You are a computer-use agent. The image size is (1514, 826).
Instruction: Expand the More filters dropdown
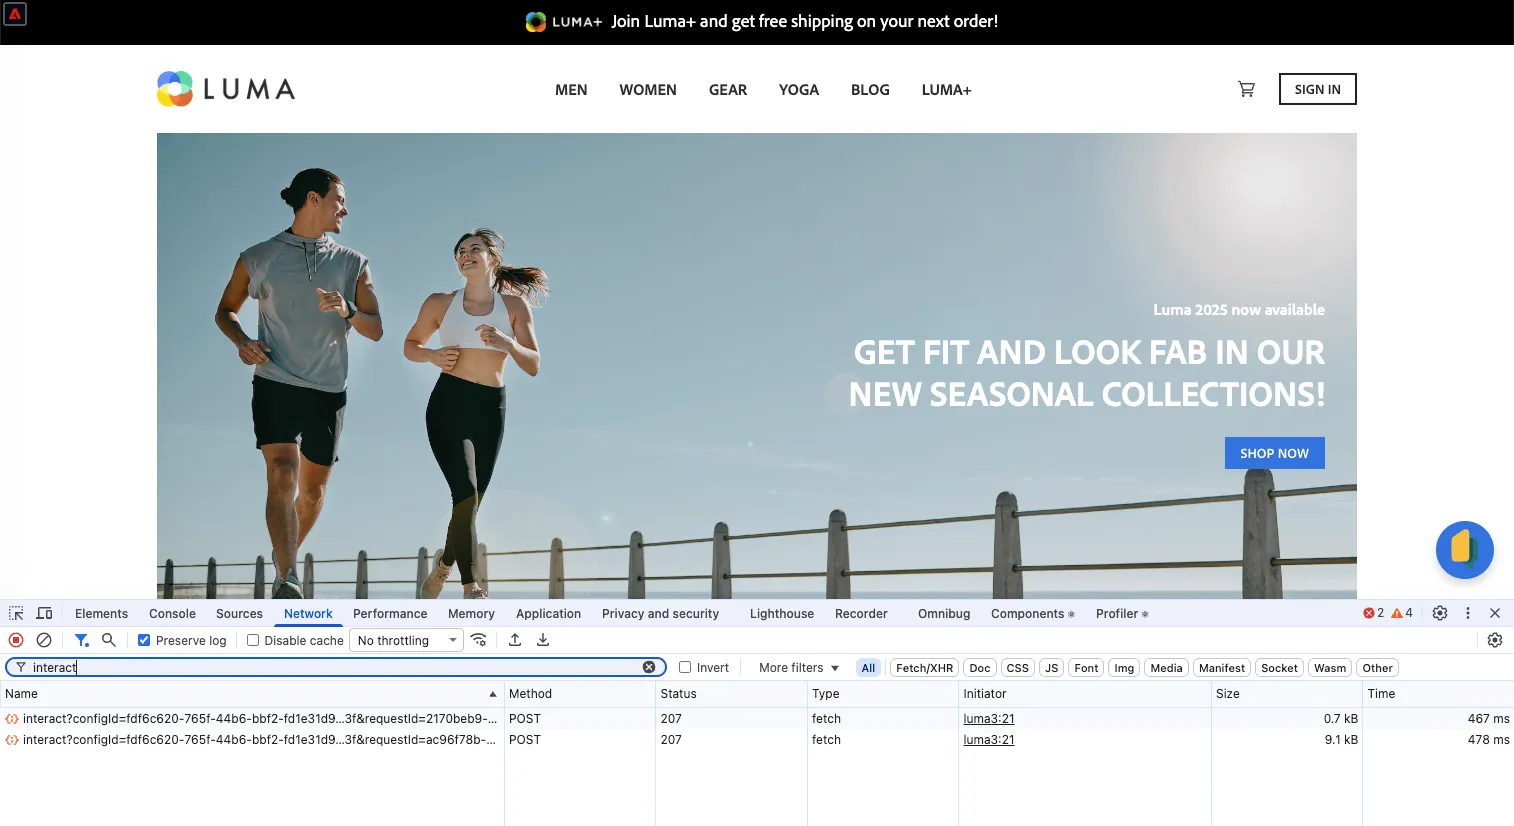pos(798,668)
